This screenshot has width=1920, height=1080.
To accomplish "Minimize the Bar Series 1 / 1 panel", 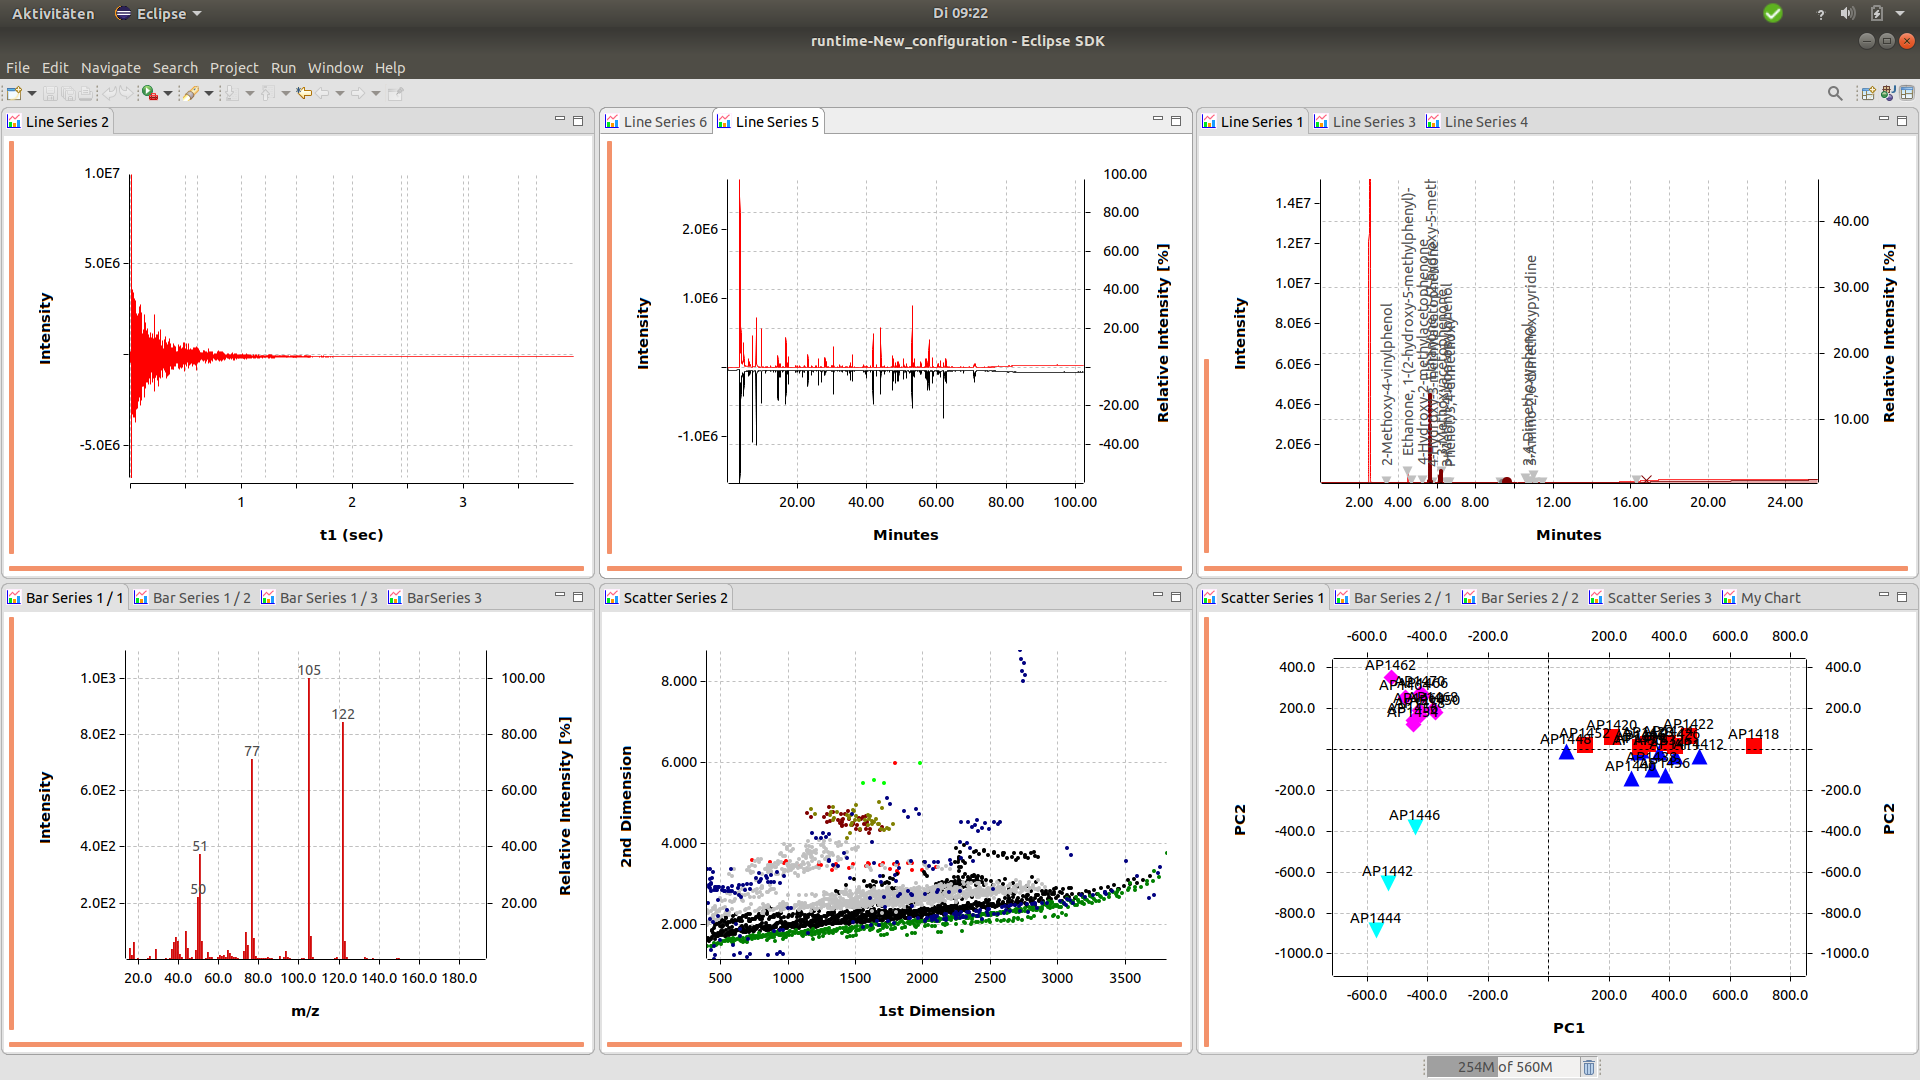I will pos(560,596).
